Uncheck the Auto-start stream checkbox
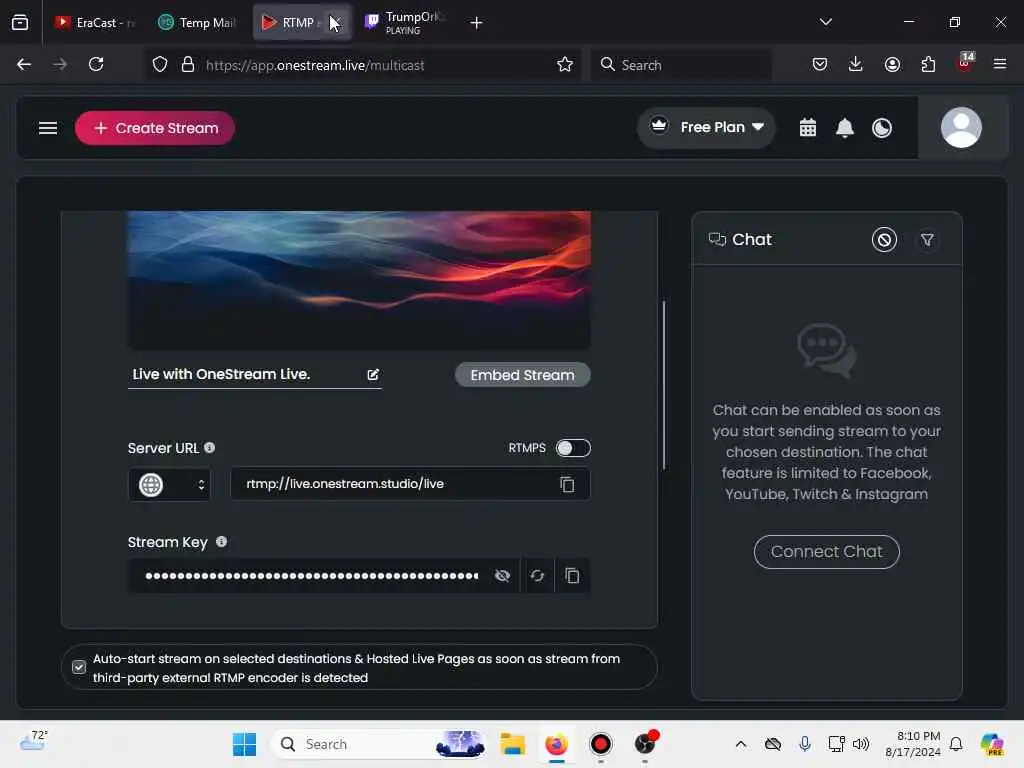Image resolution: width=1024 pixels, height=768 pixels. pyautogui.click(x=79, y=667)
